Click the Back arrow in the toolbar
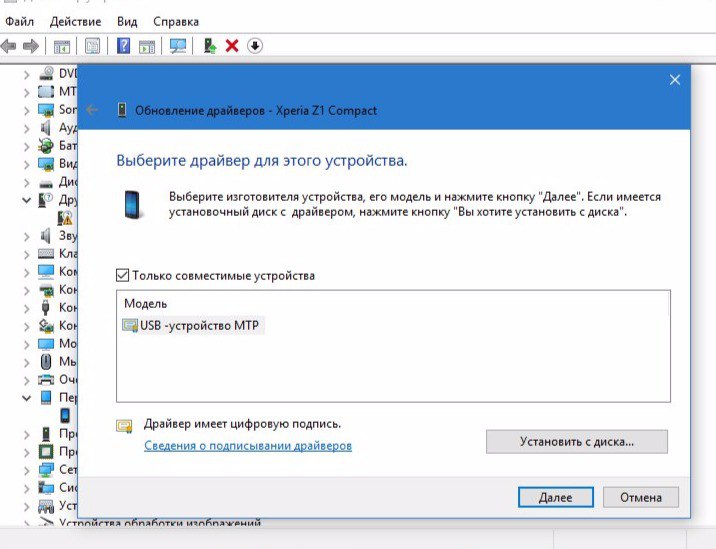 click(x=9, y=46)
